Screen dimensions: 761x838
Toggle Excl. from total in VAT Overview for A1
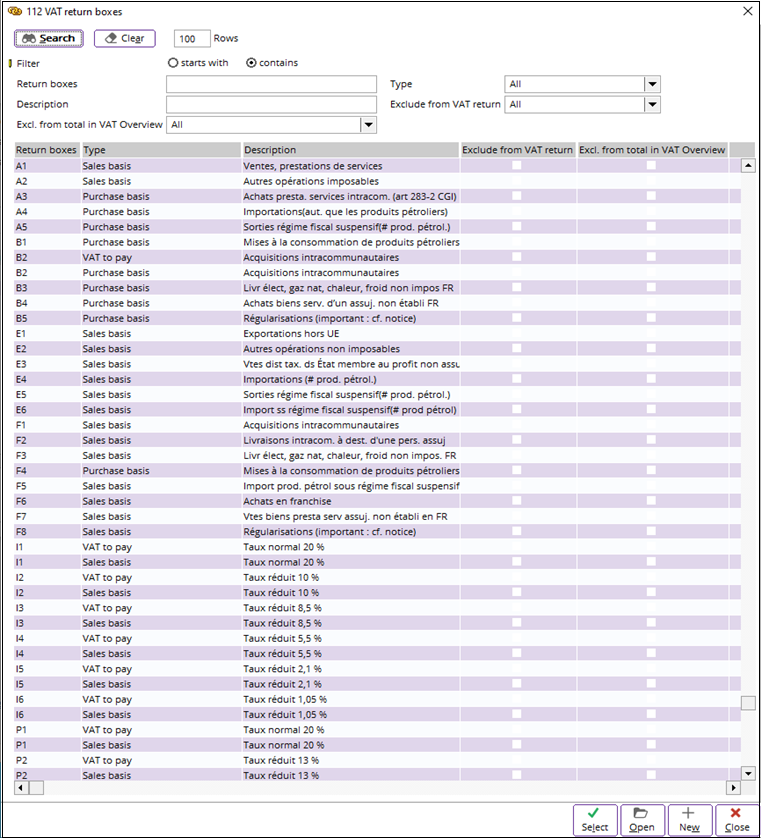click(x=651, y=166)
